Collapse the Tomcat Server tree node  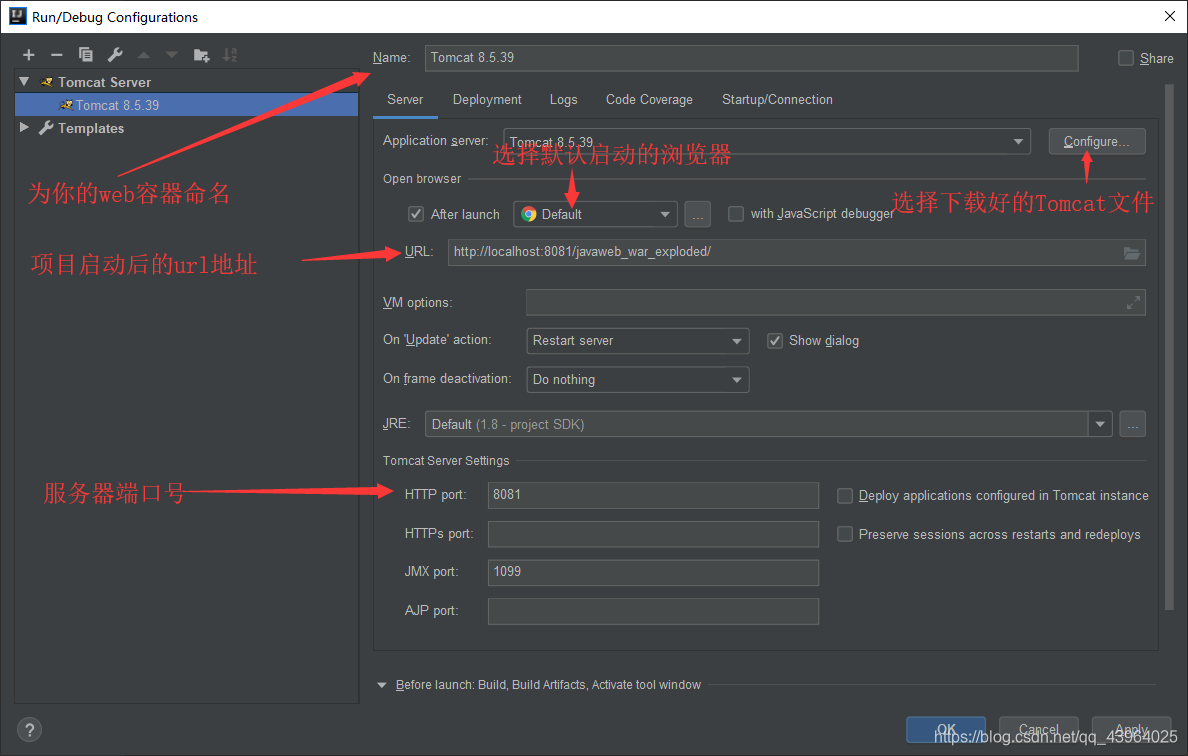tap(24, 82)
